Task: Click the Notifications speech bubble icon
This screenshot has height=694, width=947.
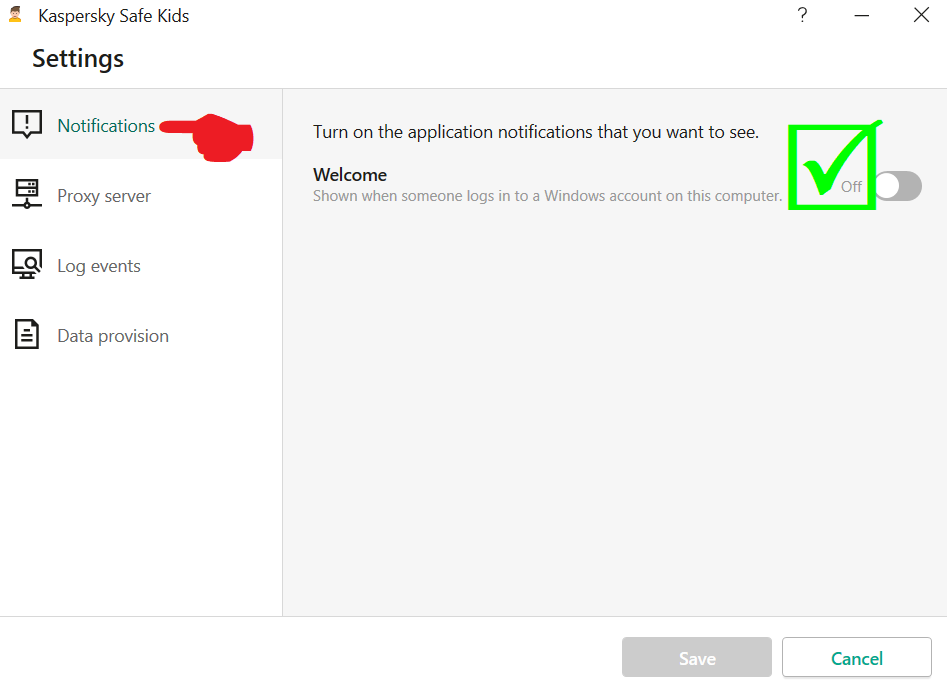Action: pyautogui.click(x=27, y=124)
